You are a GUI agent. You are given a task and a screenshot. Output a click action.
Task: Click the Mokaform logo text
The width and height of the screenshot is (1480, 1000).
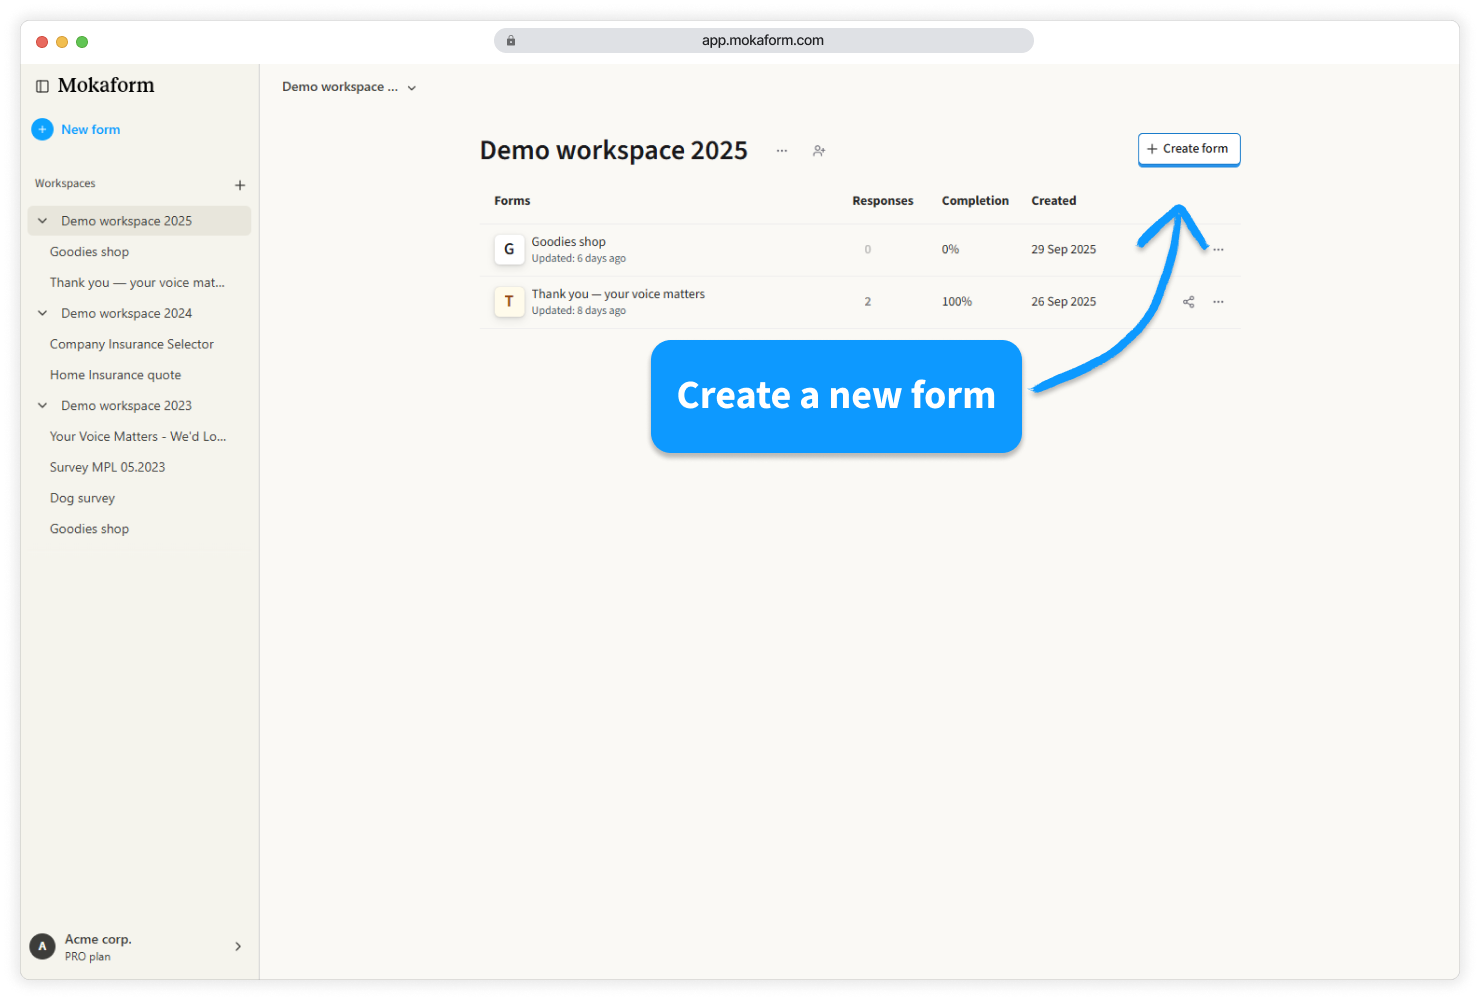click(106, 86)
